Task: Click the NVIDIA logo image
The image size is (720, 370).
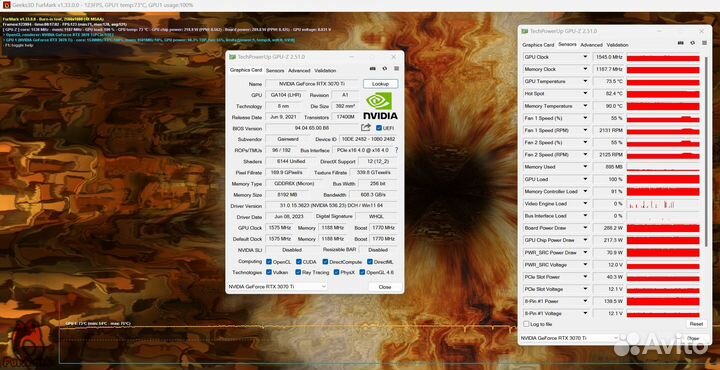Action: click(380, 106)
